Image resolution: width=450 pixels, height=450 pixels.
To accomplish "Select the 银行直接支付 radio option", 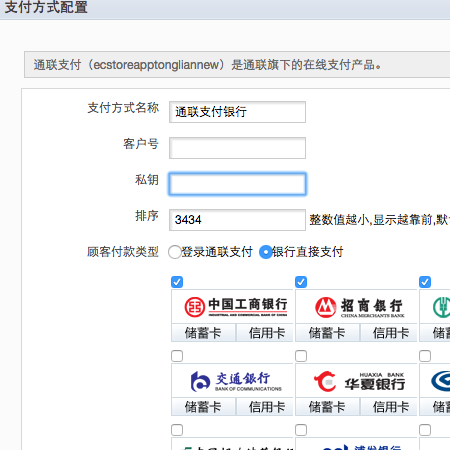I will pyautogui.click(x=266, y=252).
